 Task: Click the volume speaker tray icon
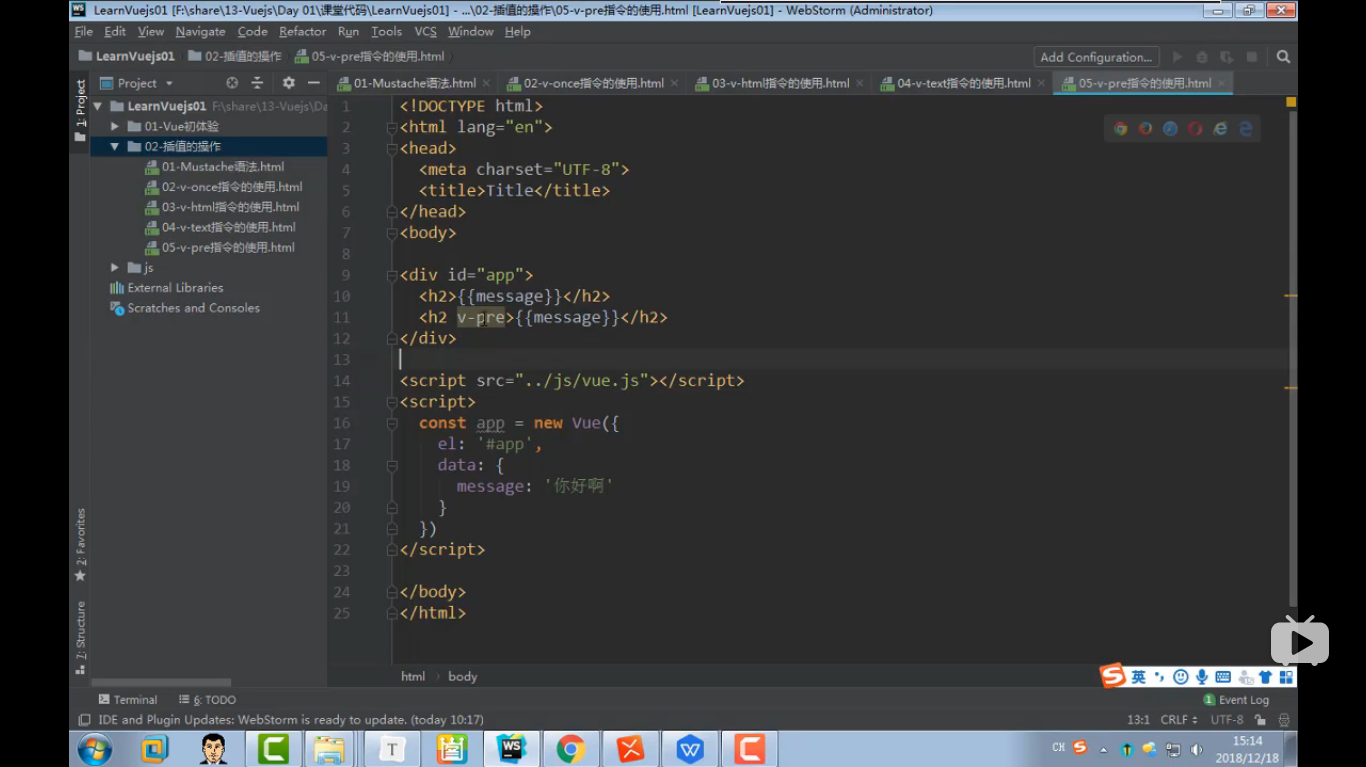(x=1197, y=748)
